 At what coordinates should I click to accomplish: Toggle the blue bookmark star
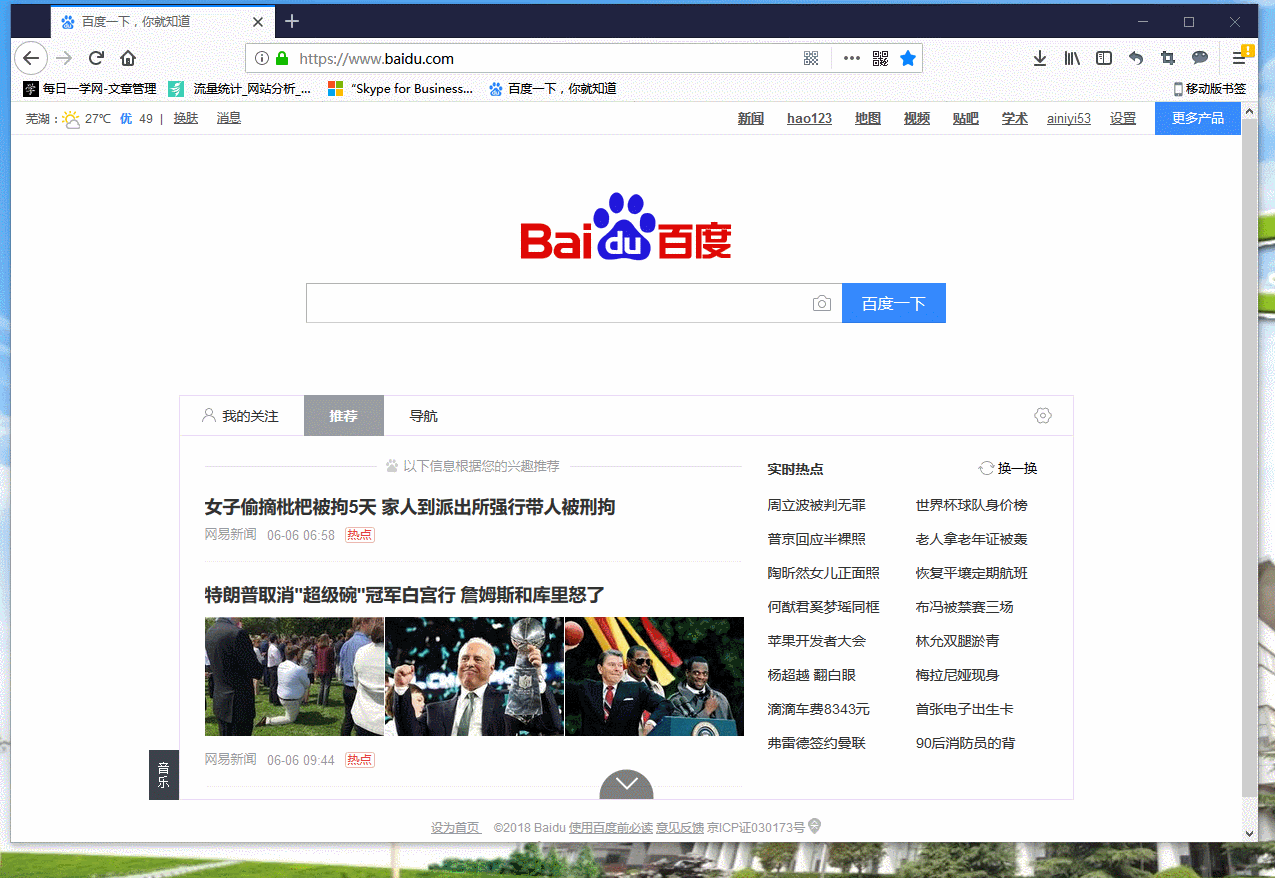908,59
